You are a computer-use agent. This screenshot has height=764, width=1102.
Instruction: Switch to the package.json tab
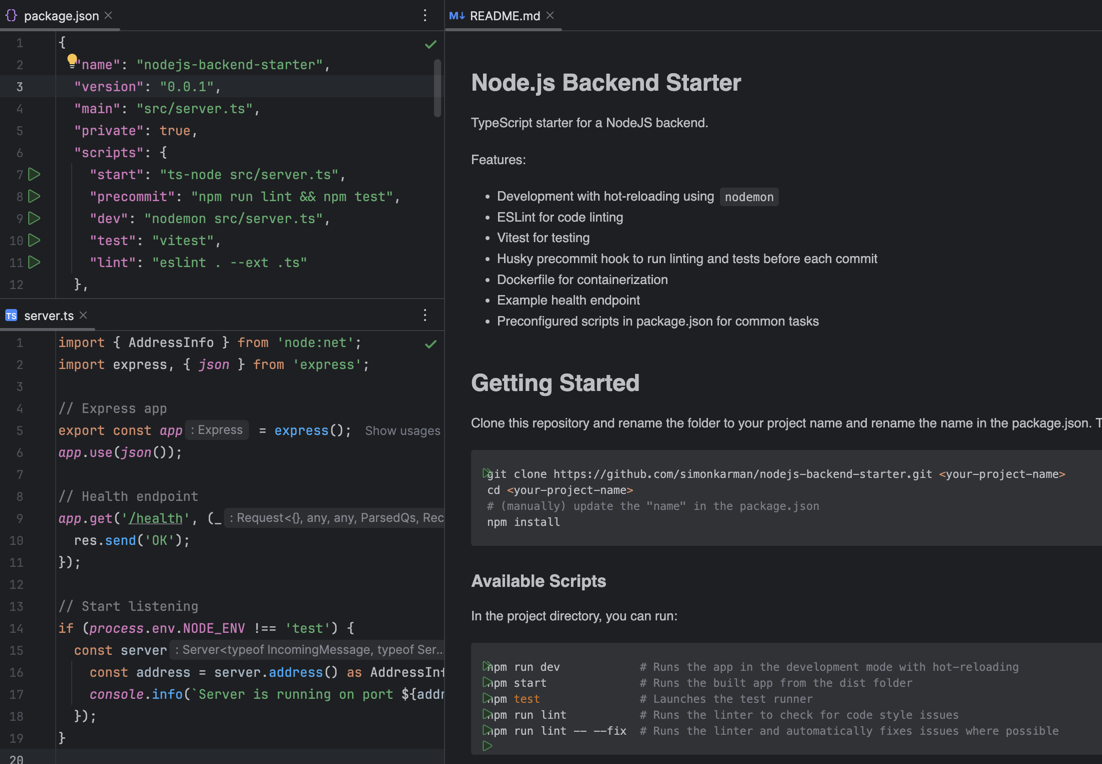(60, 16)
